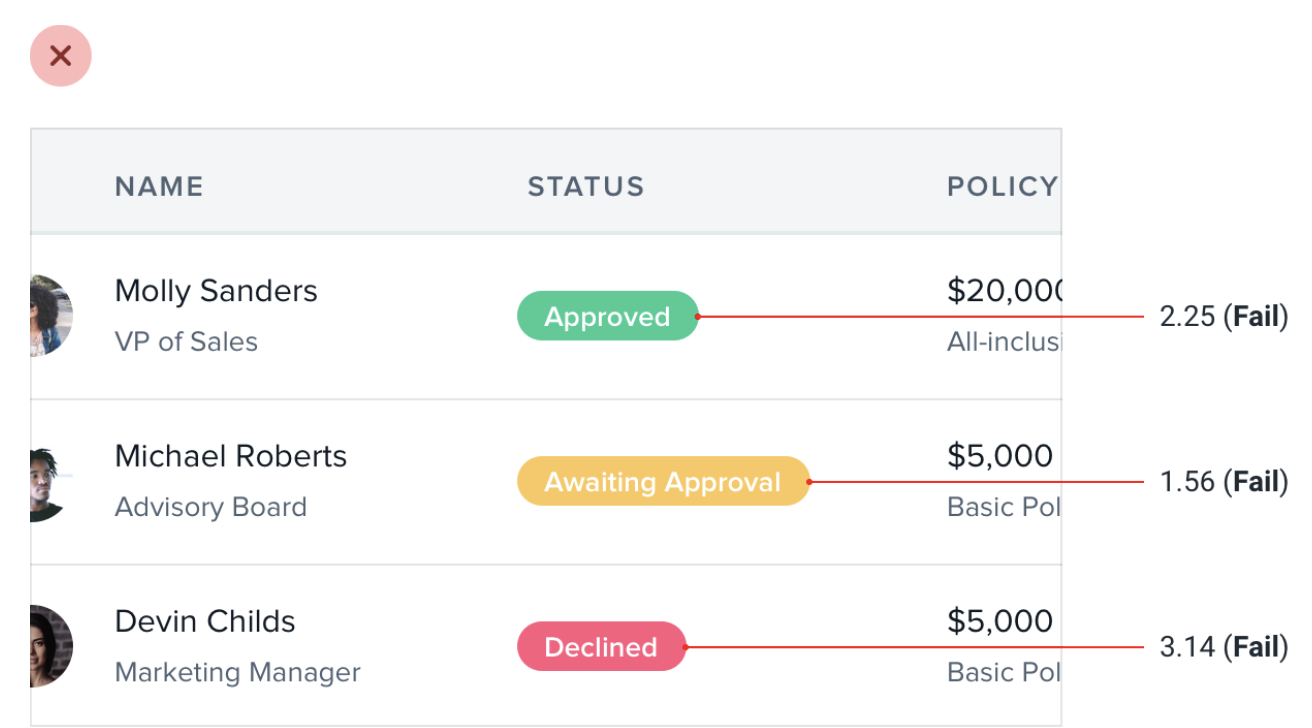Click Molly Sanders' avatar photo

click(52, 316)
